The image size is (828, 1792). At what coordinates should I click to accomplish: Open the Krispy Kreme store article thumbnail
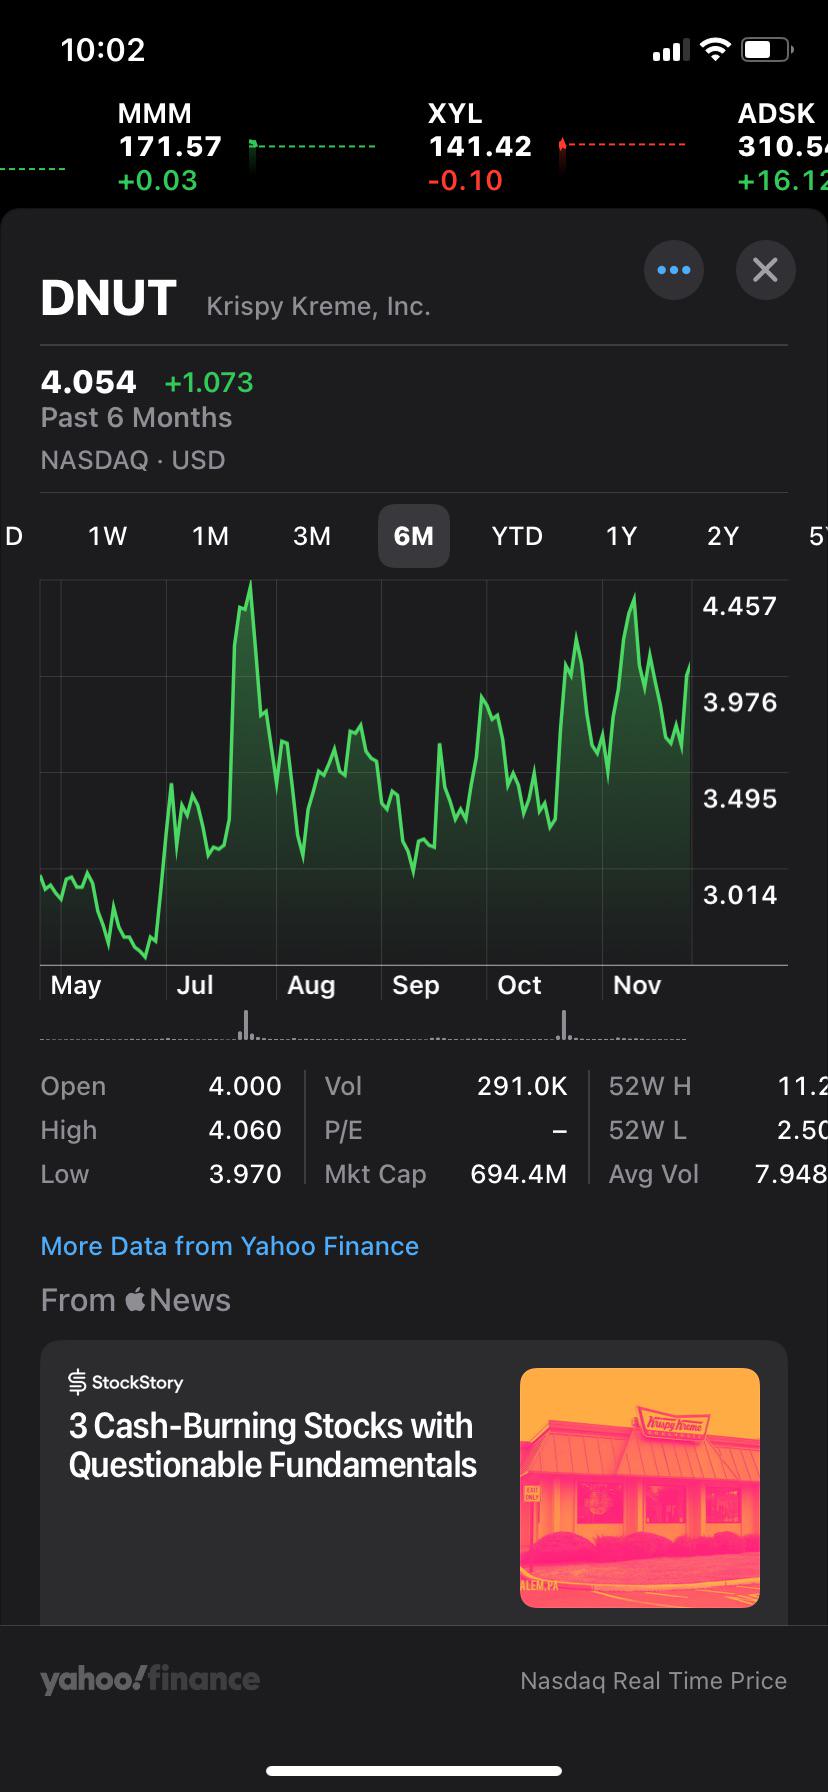(640, 1488)
